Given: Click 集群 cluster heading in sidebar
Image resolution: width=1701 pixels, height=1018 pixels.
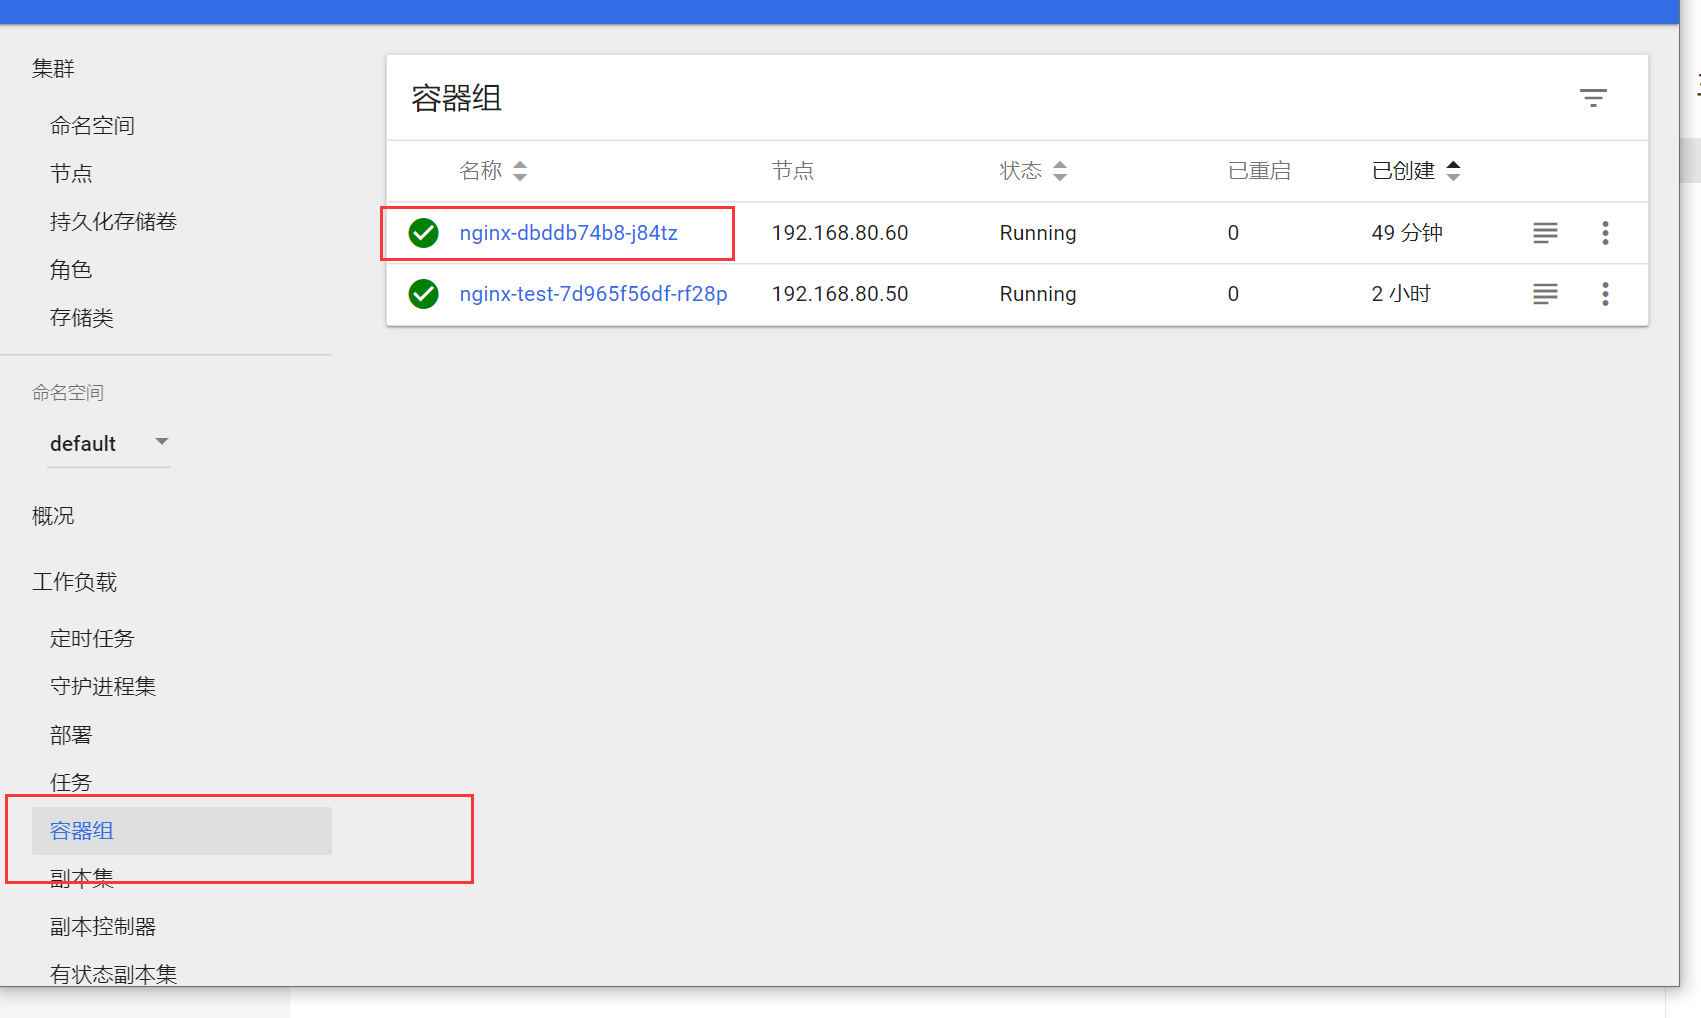Looking at the screenshot, I should 53,69.
